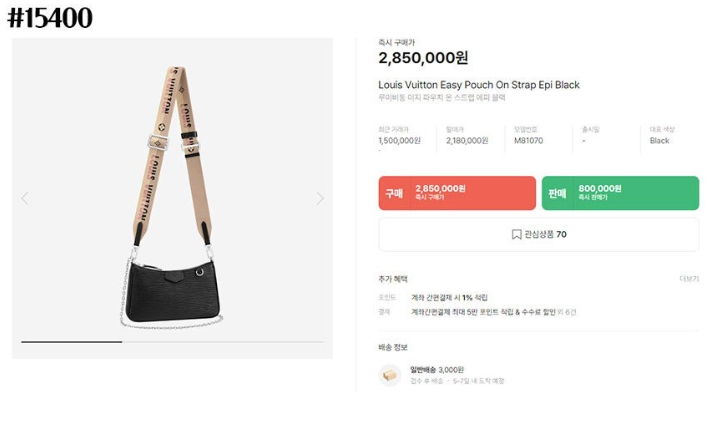
Task: Click the recent trade price 1,500,000원
Action: (x=400, y=141)
